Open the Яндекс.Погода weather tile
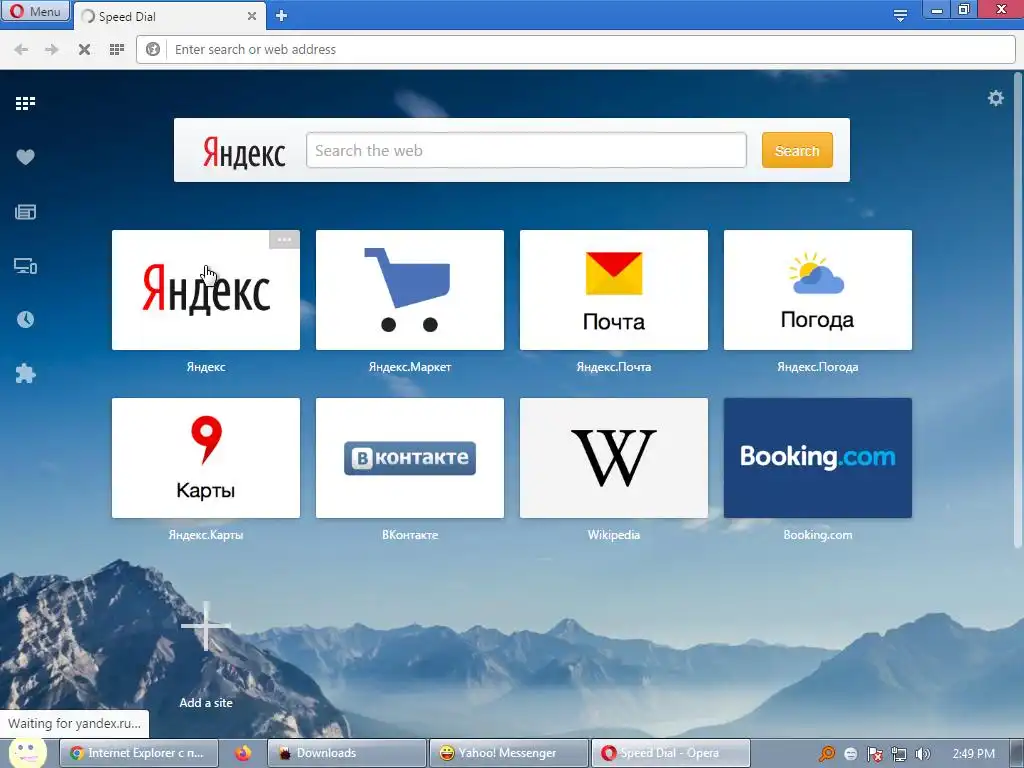Screen dimensions: 1024x768 point(818,290)
